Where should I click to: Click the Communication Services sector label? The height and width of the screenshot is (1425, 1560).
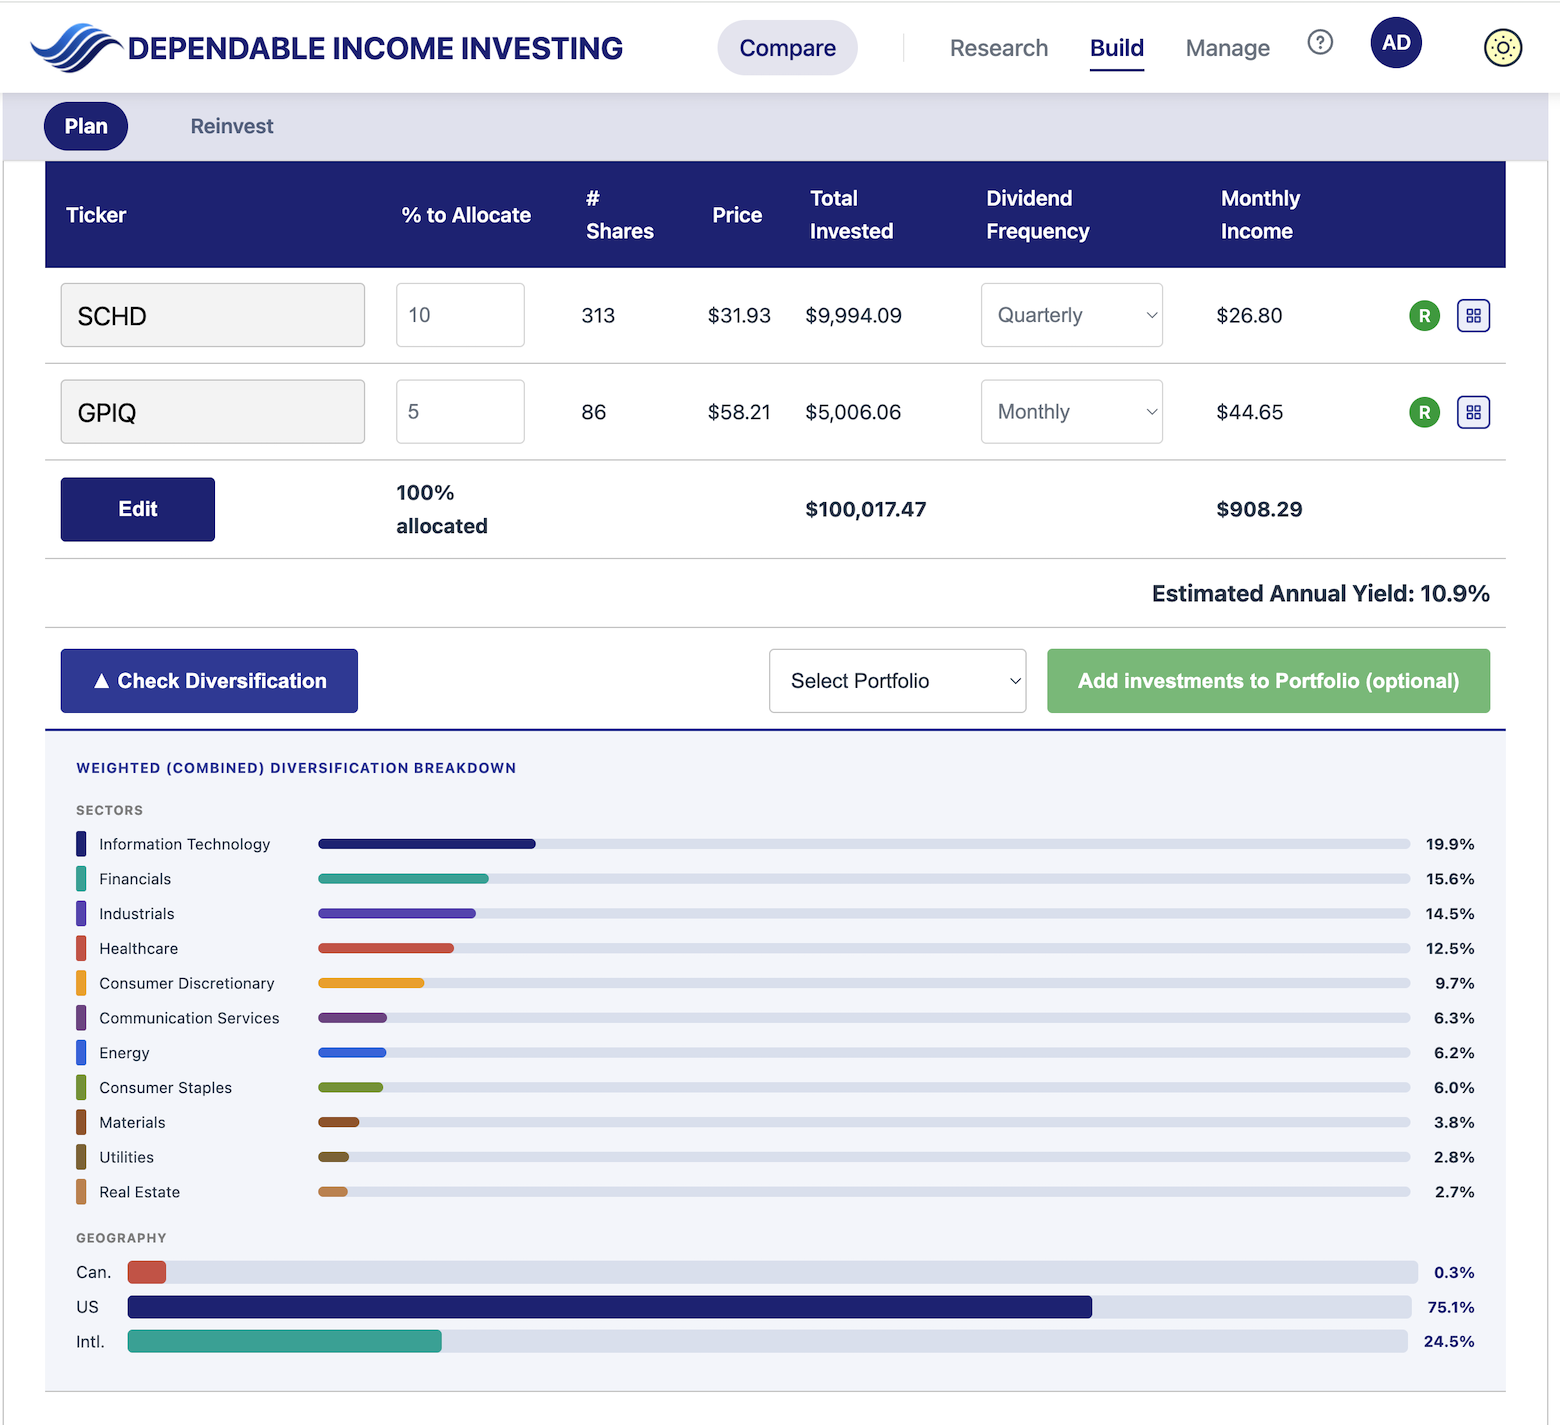pos(189,1018)
